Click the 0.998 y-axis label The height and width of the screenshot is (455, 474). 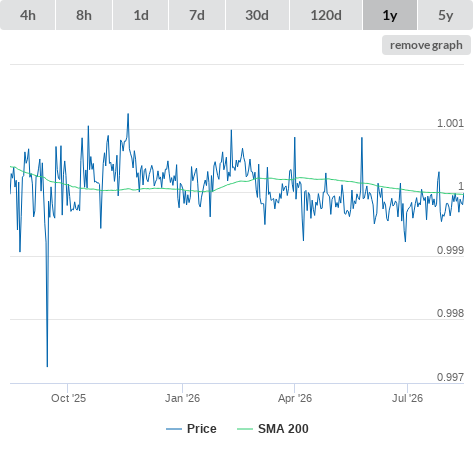tap(450, 313)
